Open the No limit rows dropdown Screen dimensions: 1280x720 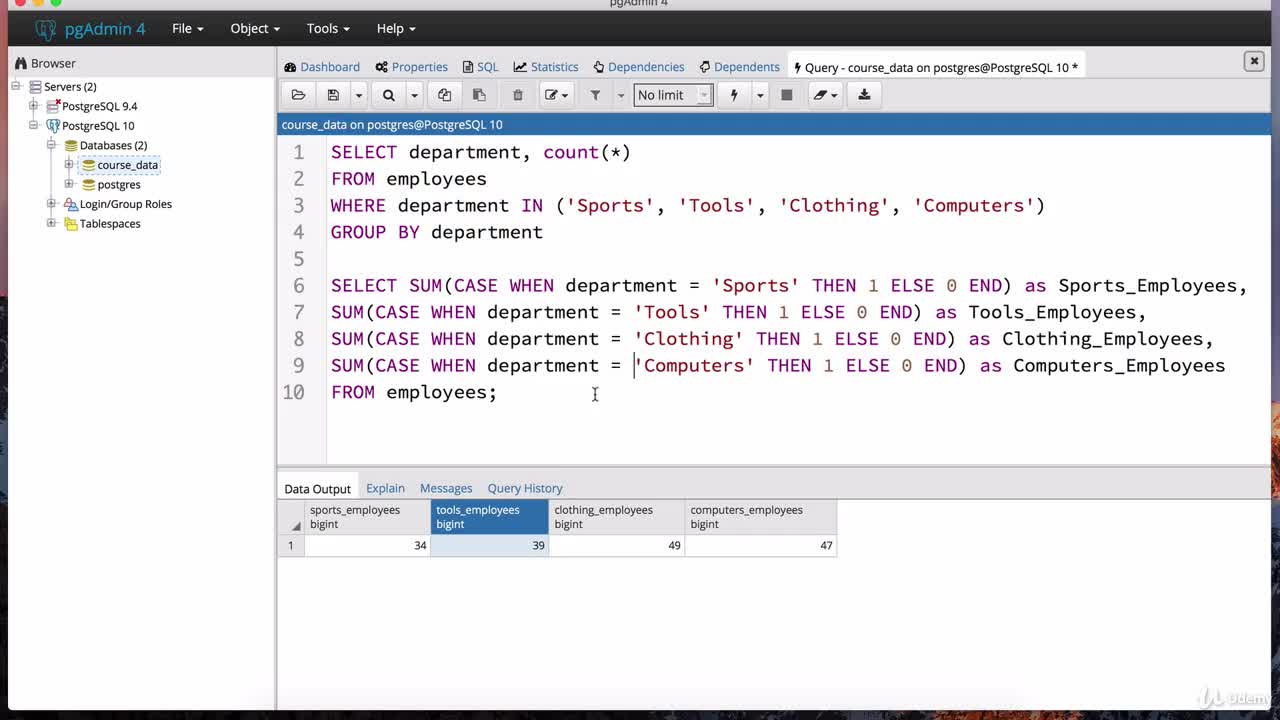tap(673, 95)
